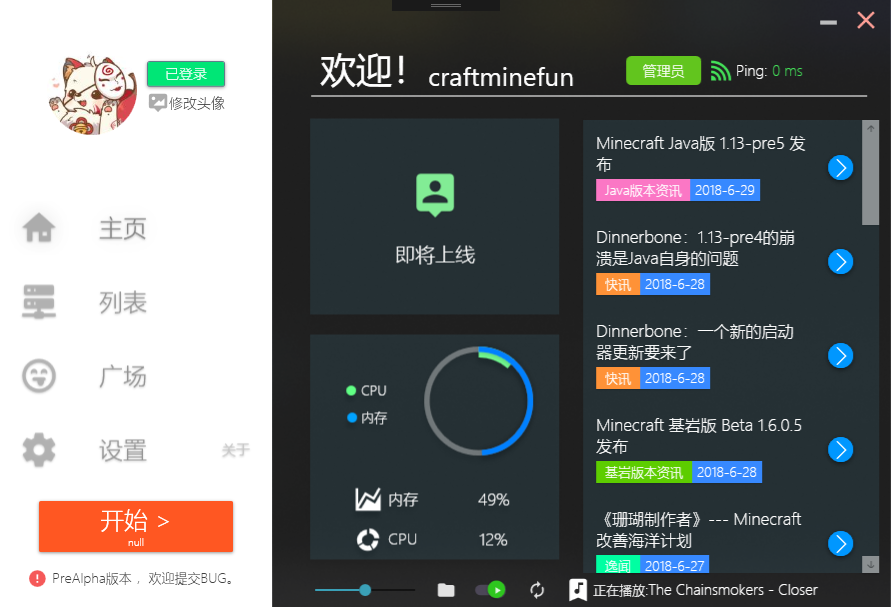Click the user avatar picture
891x607 pixels.
[94, 94]
